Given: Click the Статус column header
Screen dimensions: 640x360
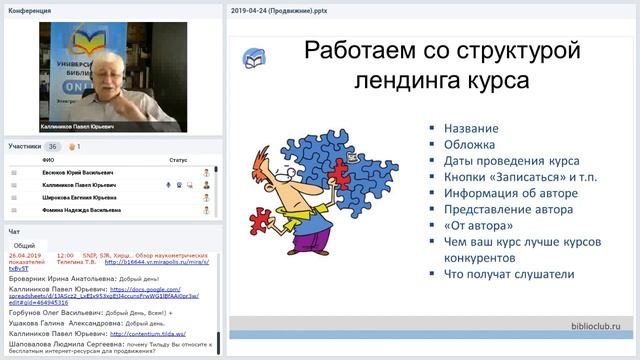Looking at the screenshot, I should coord(178,160).
